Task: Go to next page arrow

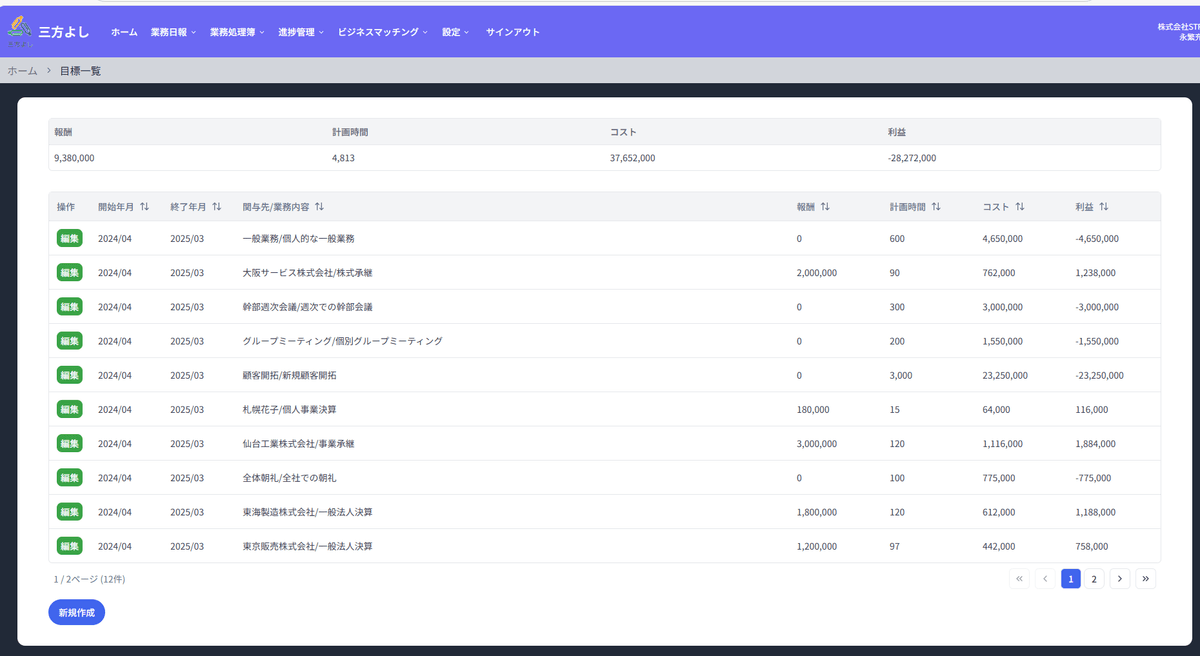Action: tap(1120, 578)
